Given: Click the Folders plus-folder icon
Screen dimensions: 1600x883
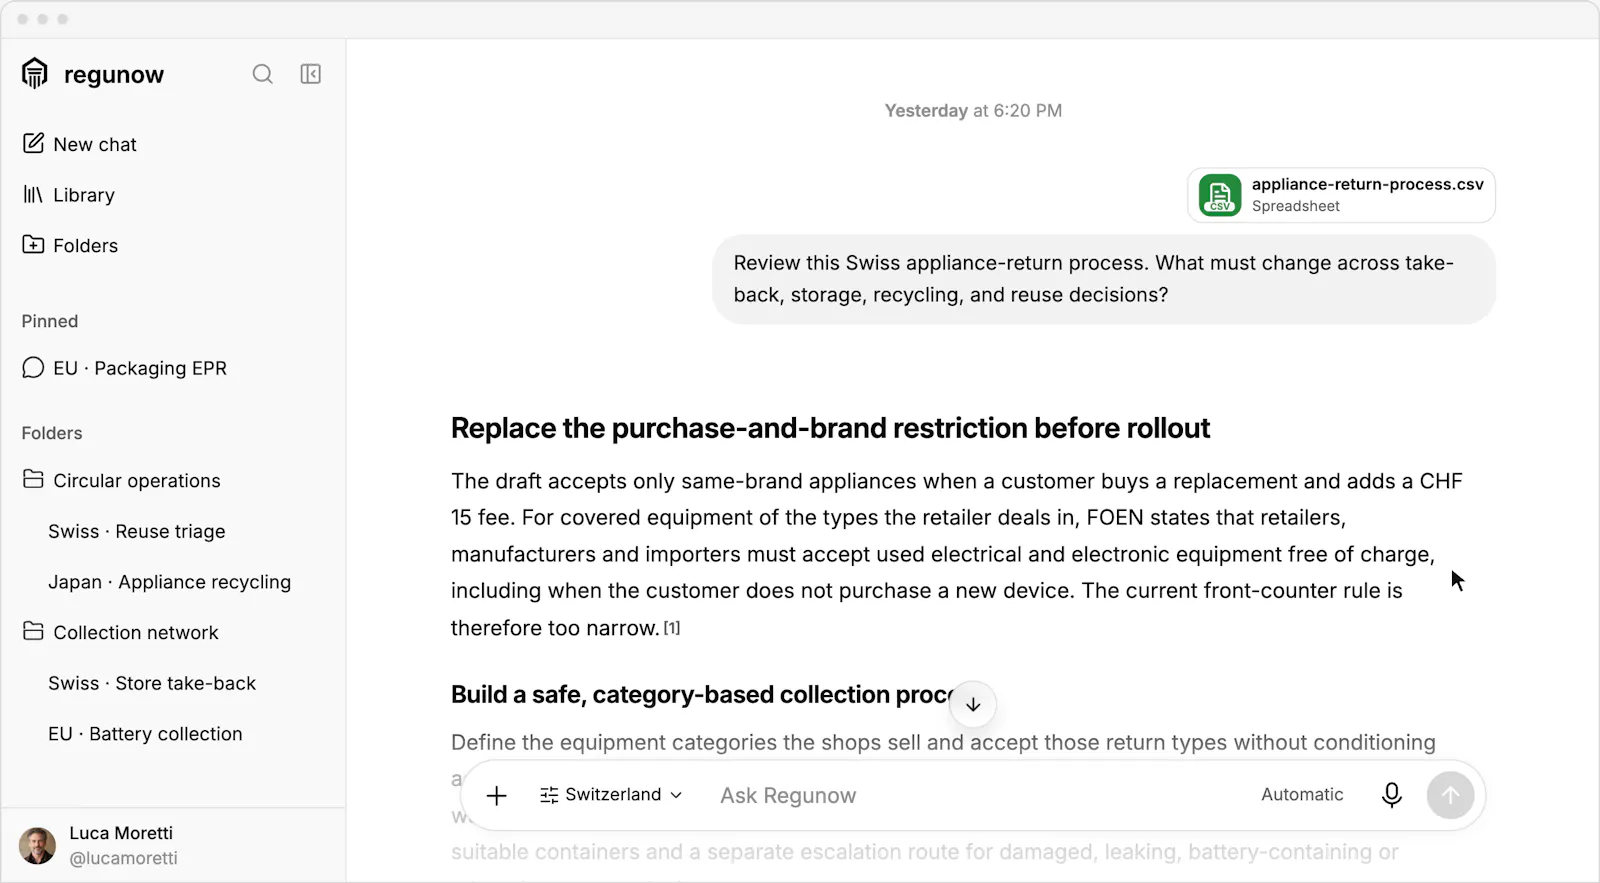Looking at the screenshot, I should pyautogui.click(x=33, y=244).
